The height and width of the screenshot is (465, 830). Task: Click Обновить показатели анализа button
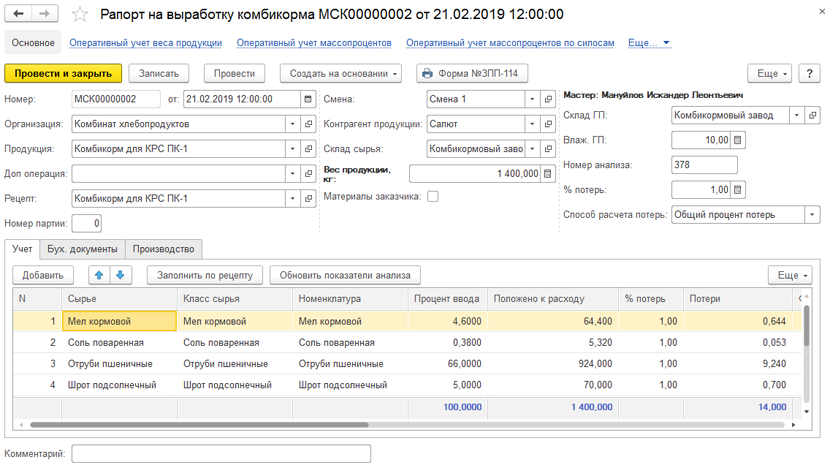pyautogui.click(x=345, y=275)
